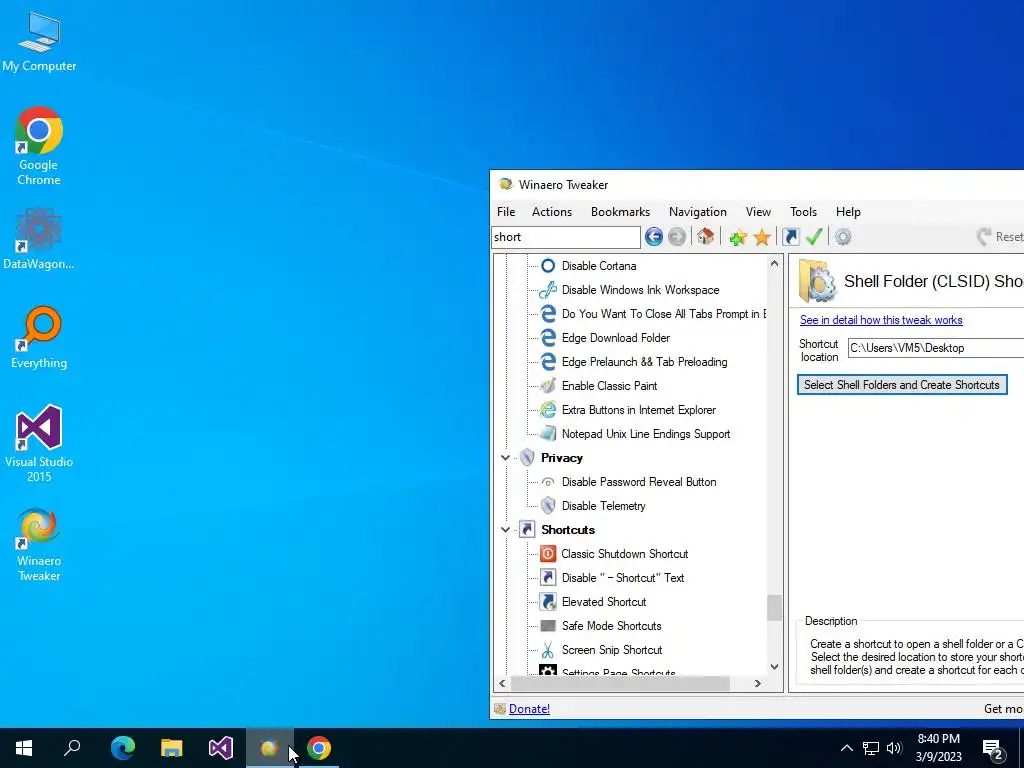Click the search box containing 'short'

click(566, 237)
